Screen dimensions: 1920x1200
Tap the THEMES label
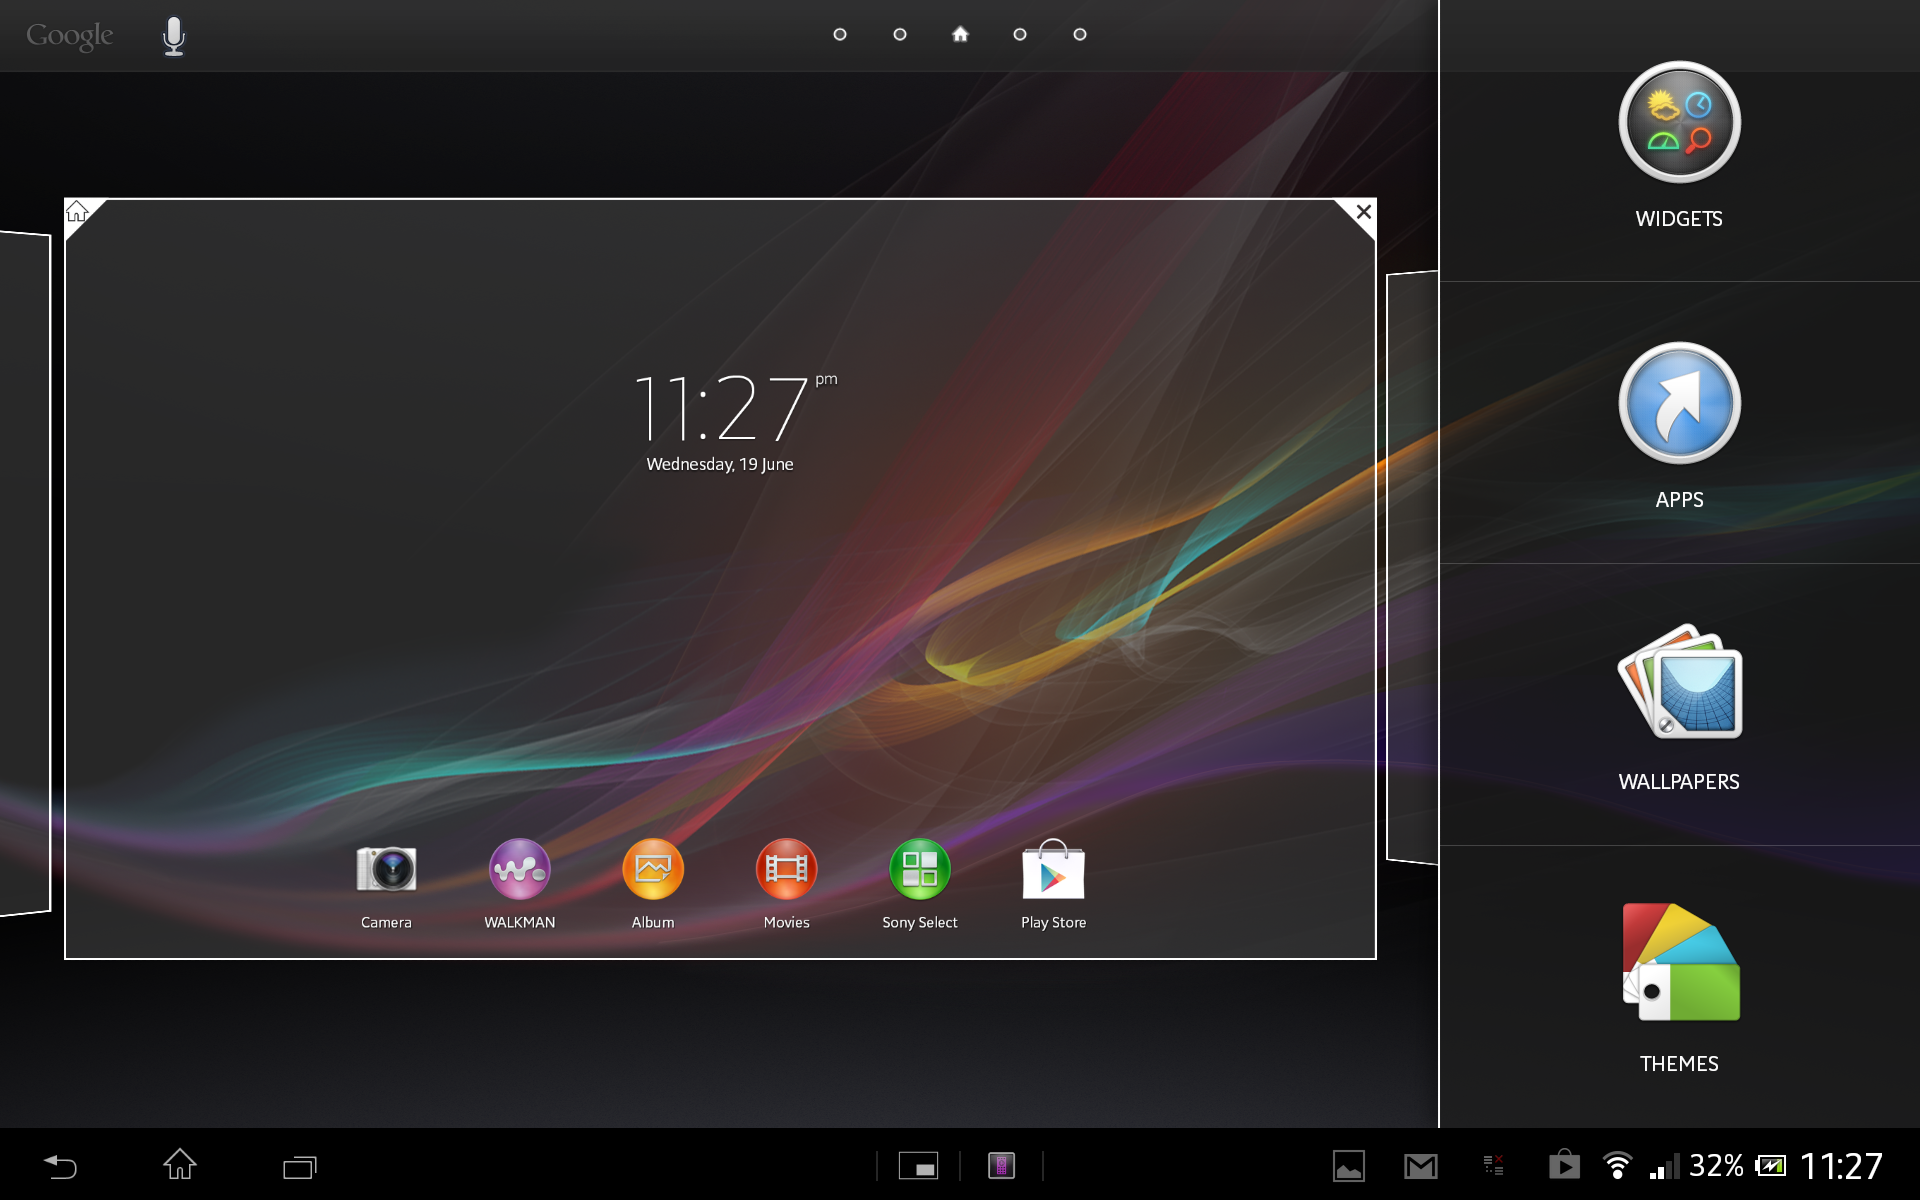point(1679,1064)
